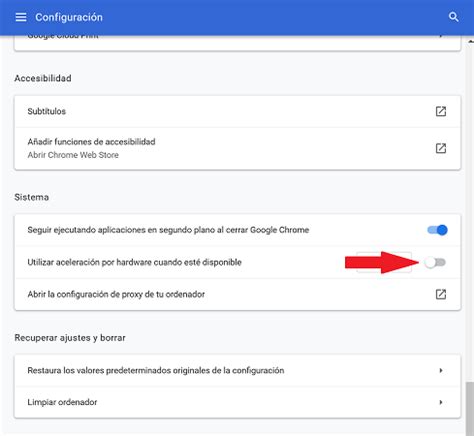Select Añadir funciones de accesibilidad row
Viewport: 474px width, 436px height.
pyautogui.click(x=237, y=148)
